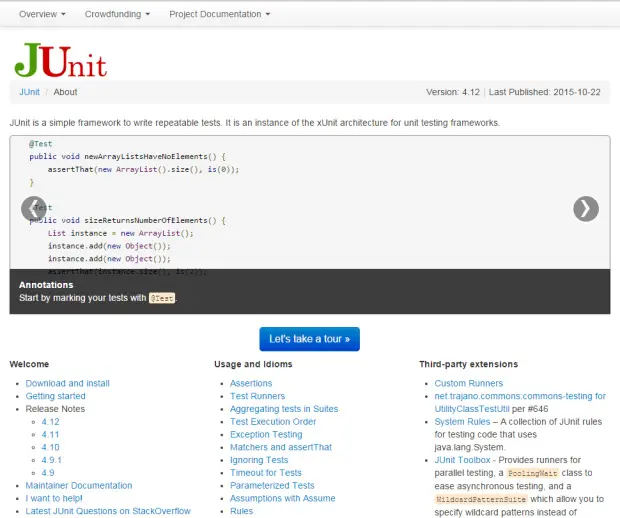
Task: Click the Usage and Idioms heading
Action: tap(253, 364)
